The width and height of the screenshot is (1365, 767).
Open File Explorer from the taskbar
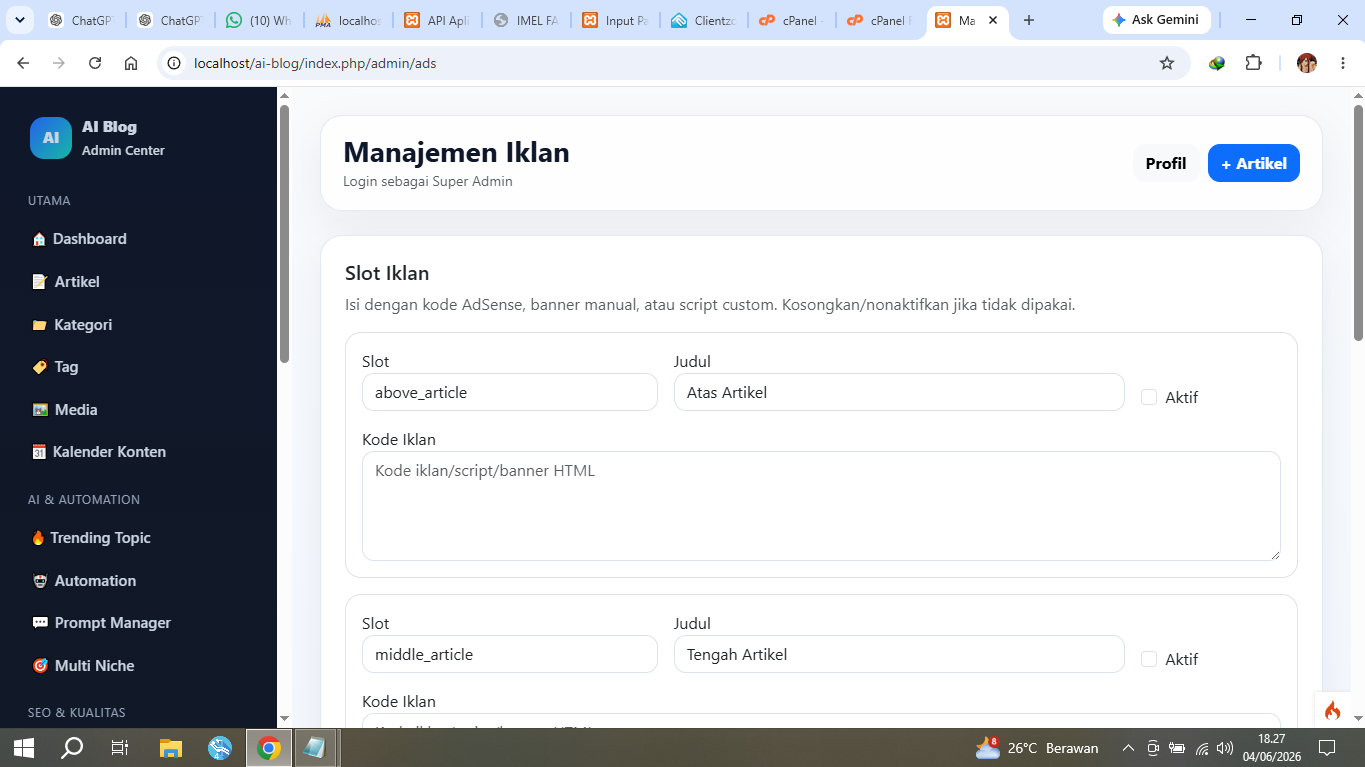171,747
